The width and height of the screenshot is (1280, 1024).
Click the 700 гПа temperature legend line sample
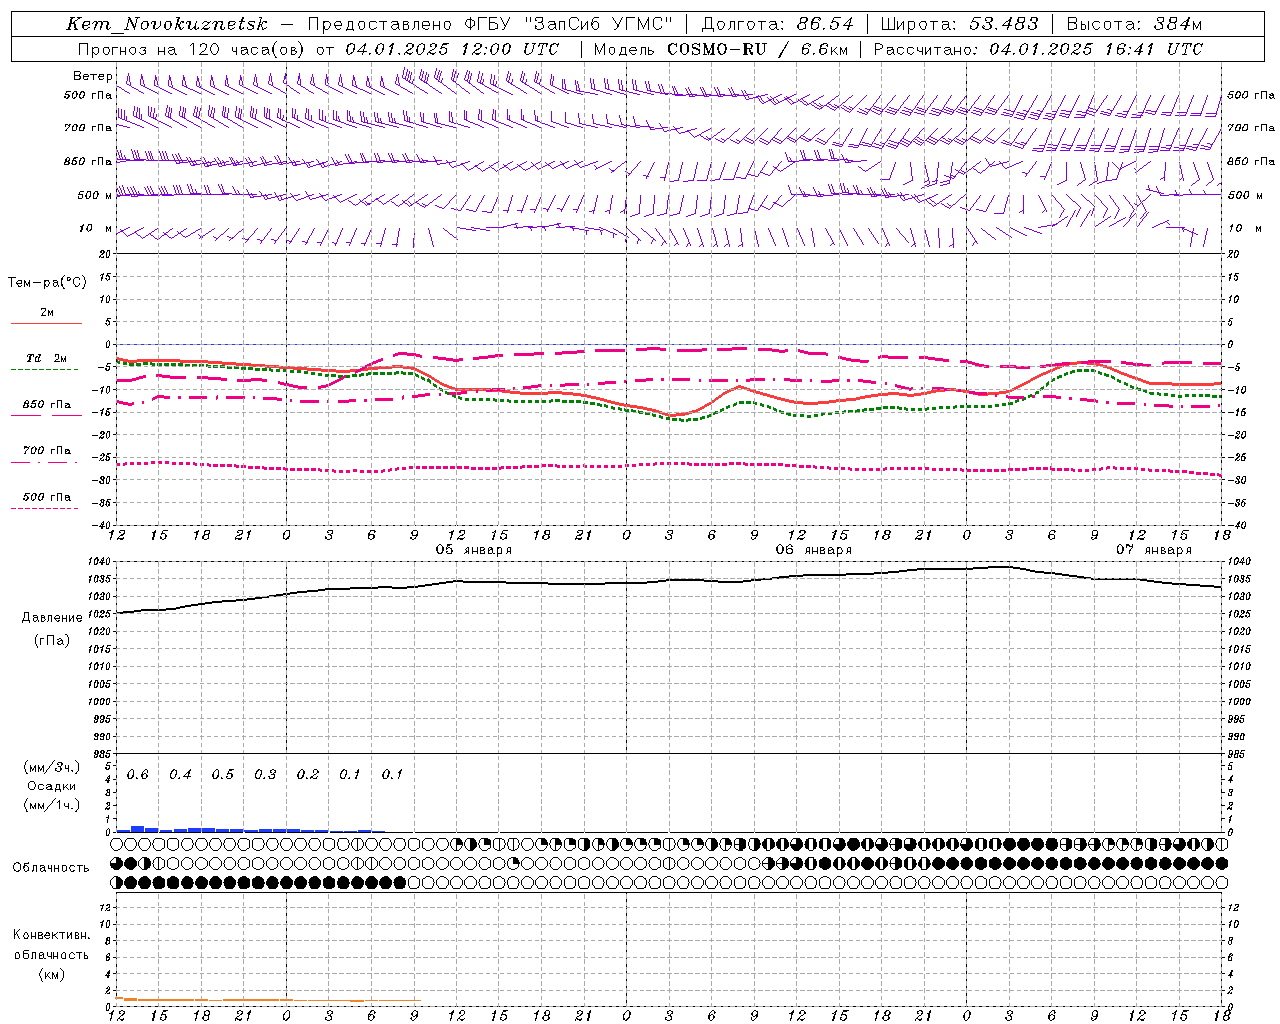[44, 462]
